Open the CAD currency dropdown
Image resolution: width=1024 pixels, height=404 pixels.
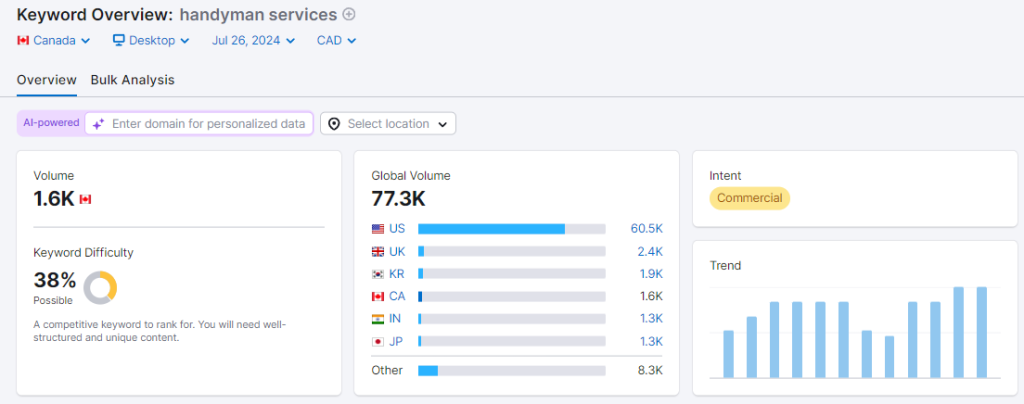pyautogui.click(x=336, y=40)
